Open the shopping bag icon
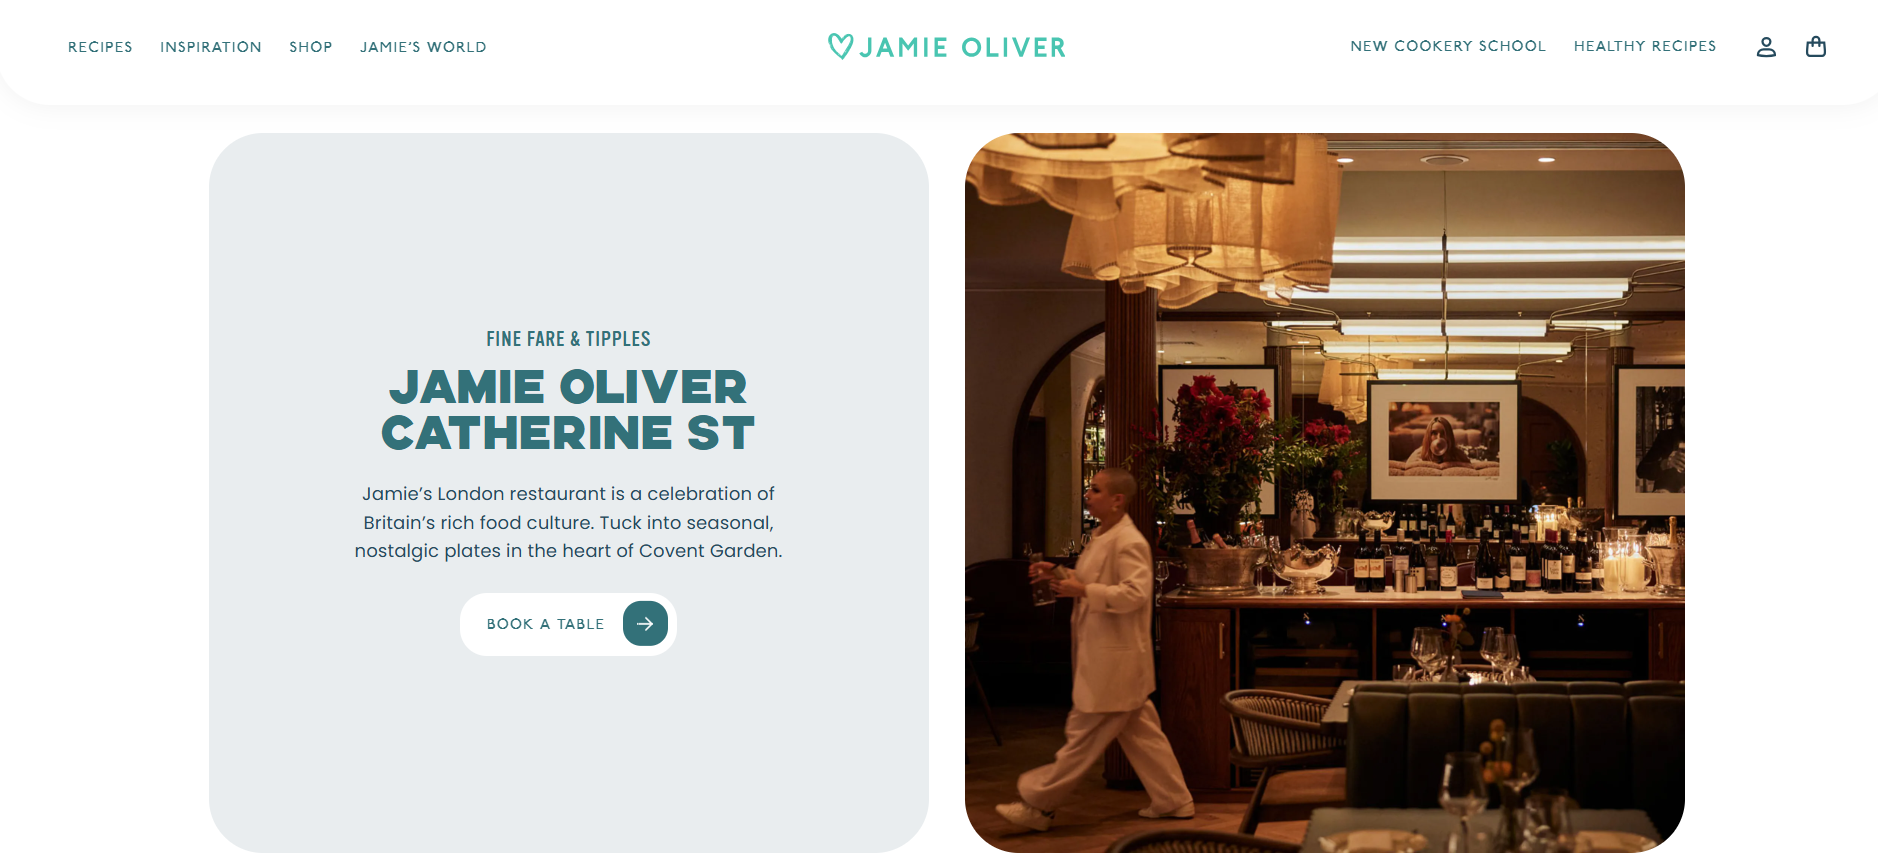This screenshot has height=858, width=1878. (1816, 47)
